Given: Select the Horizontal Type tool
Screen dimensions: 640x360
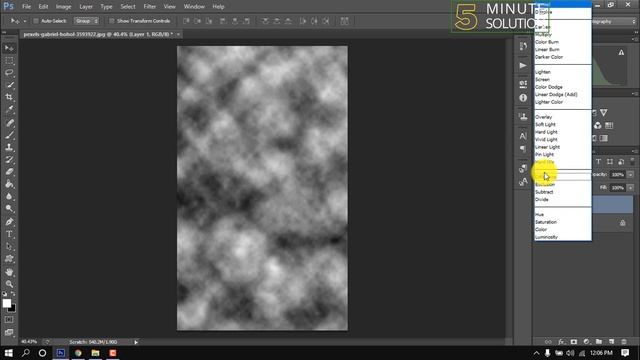Looking at the screenshot, I should (x=9, y=234).
